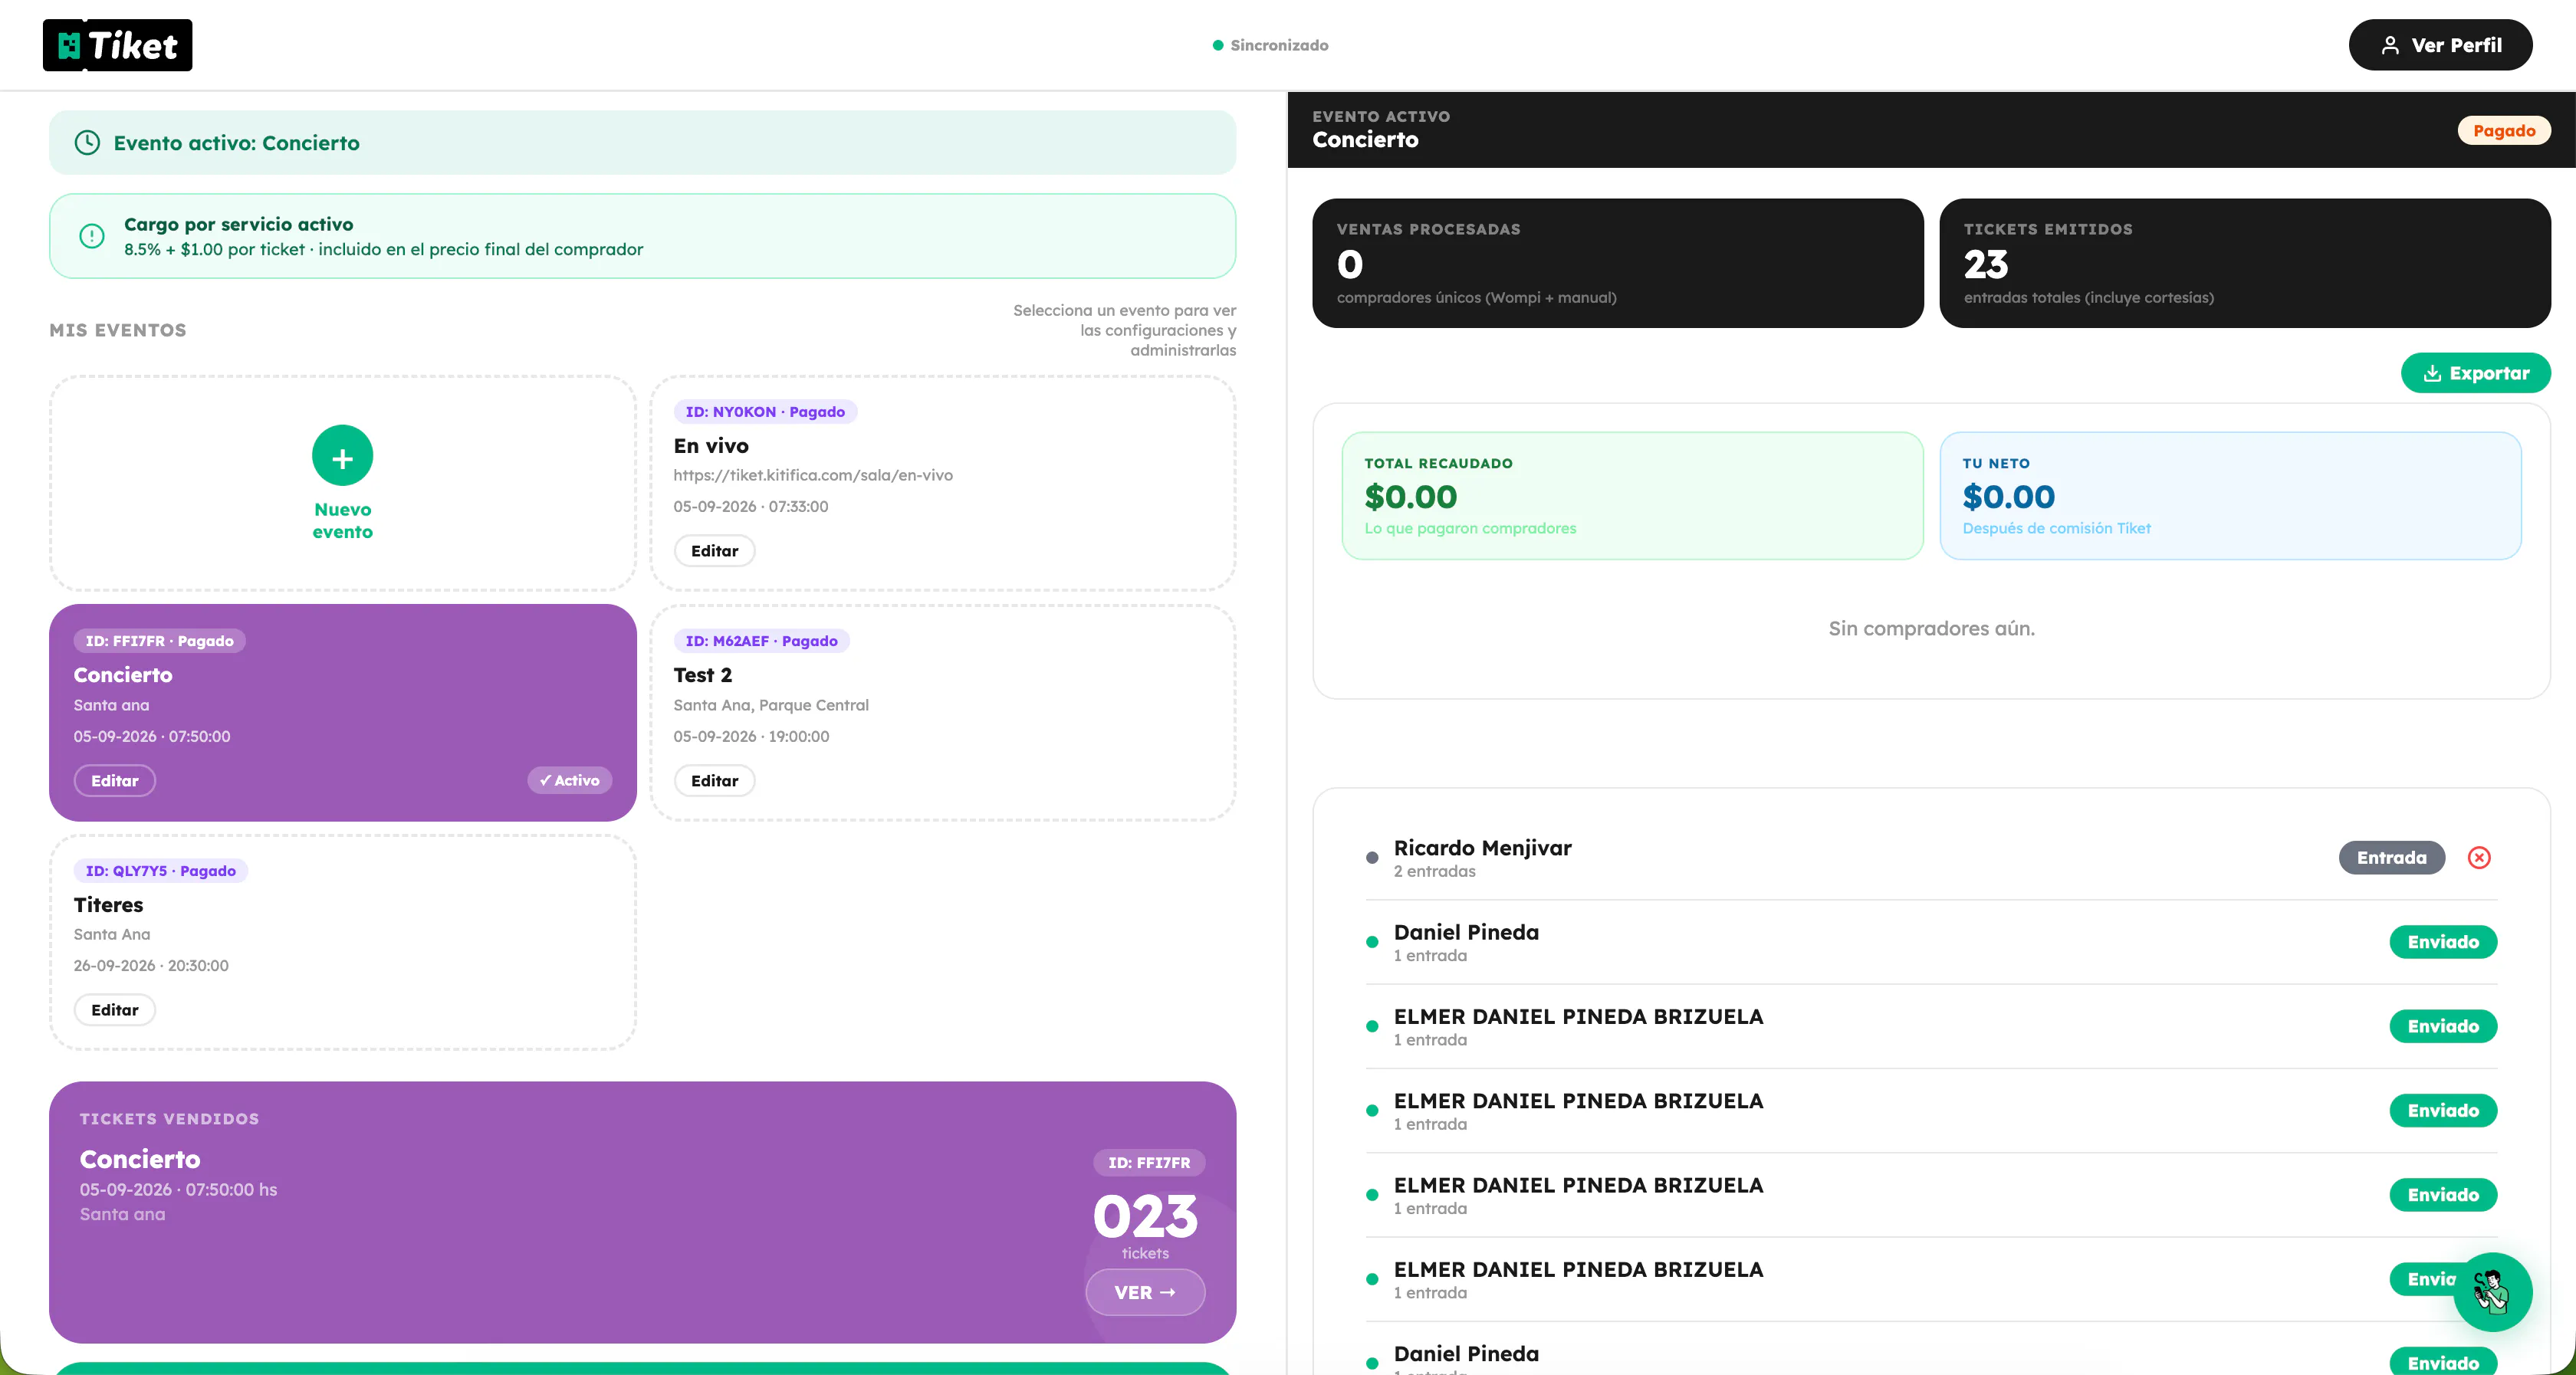This screenshot has width=2576, height=1375.
Task: Select the En vivo event card title
Action: 711,446
